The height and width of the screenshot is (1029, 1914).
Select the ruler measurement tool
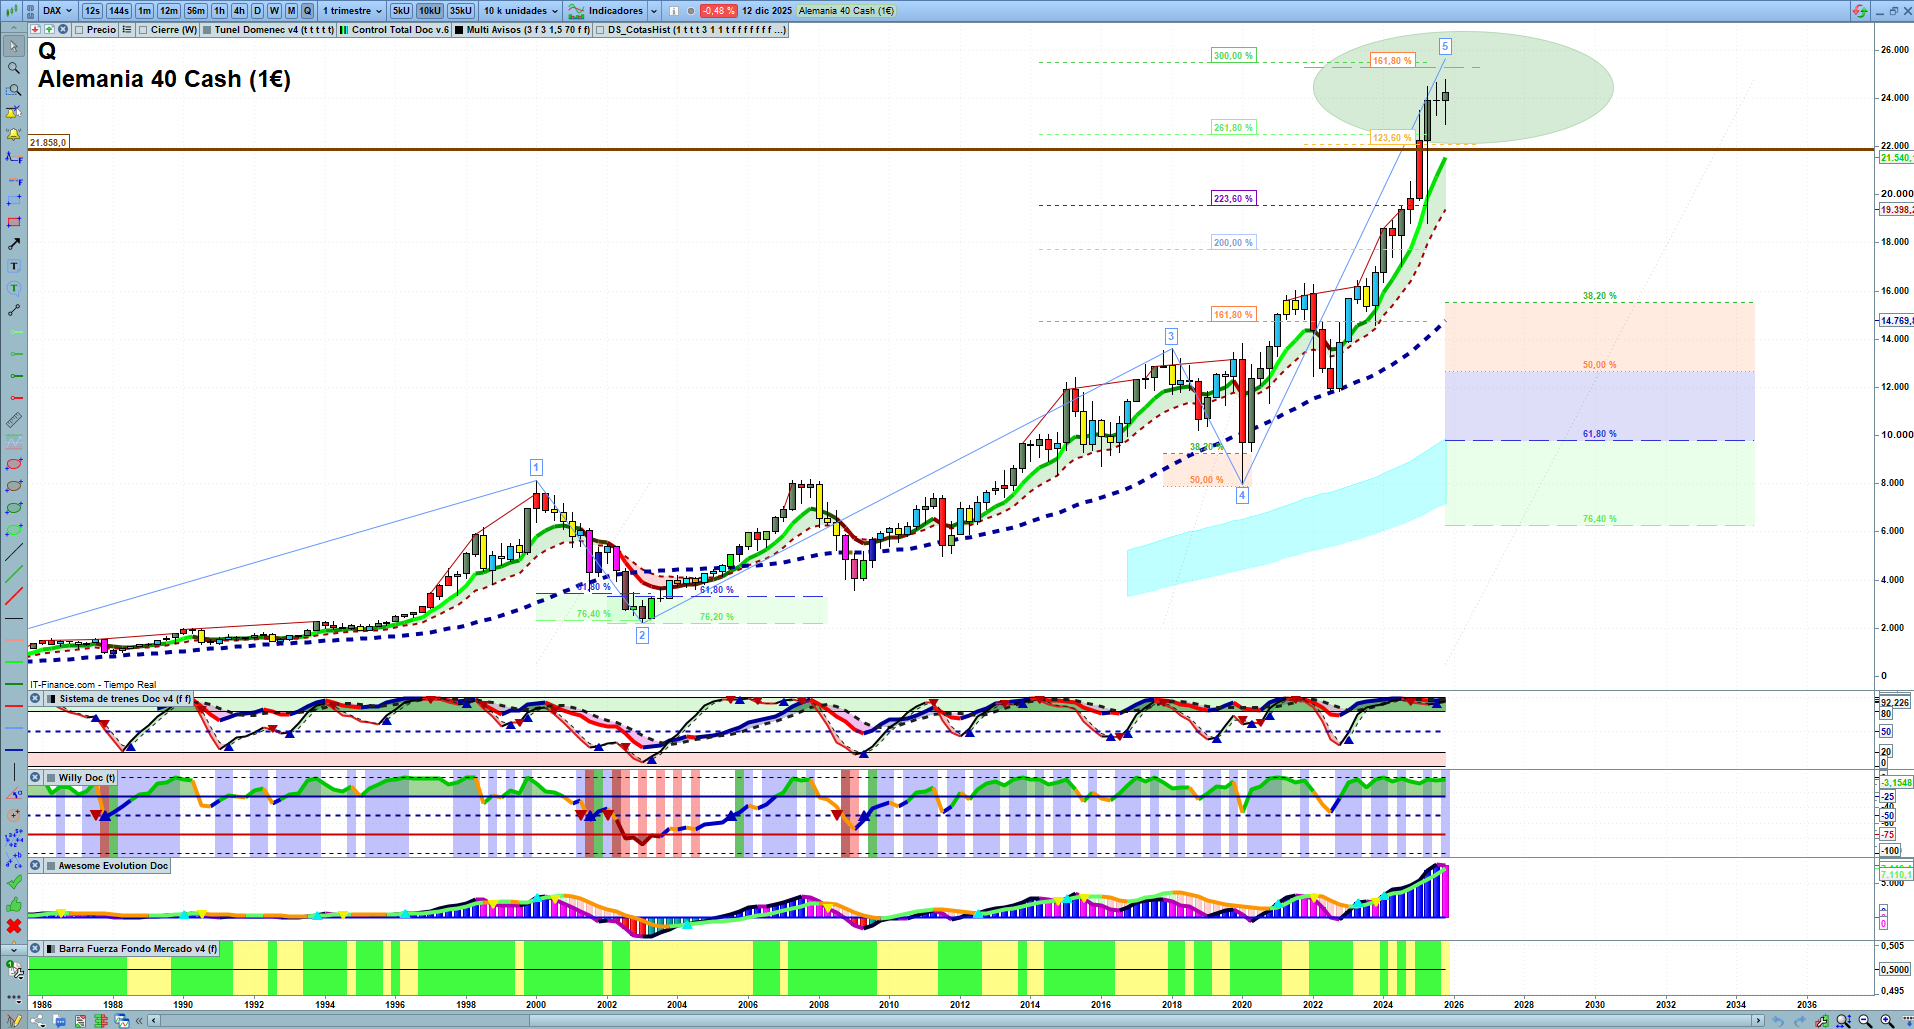[14, 420]
